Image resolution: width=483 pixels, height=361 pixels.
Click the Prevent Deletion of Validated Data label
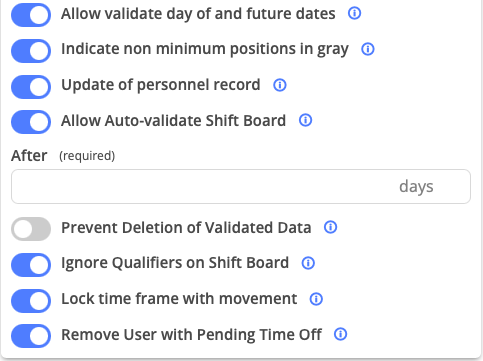[x=186, y=228]
